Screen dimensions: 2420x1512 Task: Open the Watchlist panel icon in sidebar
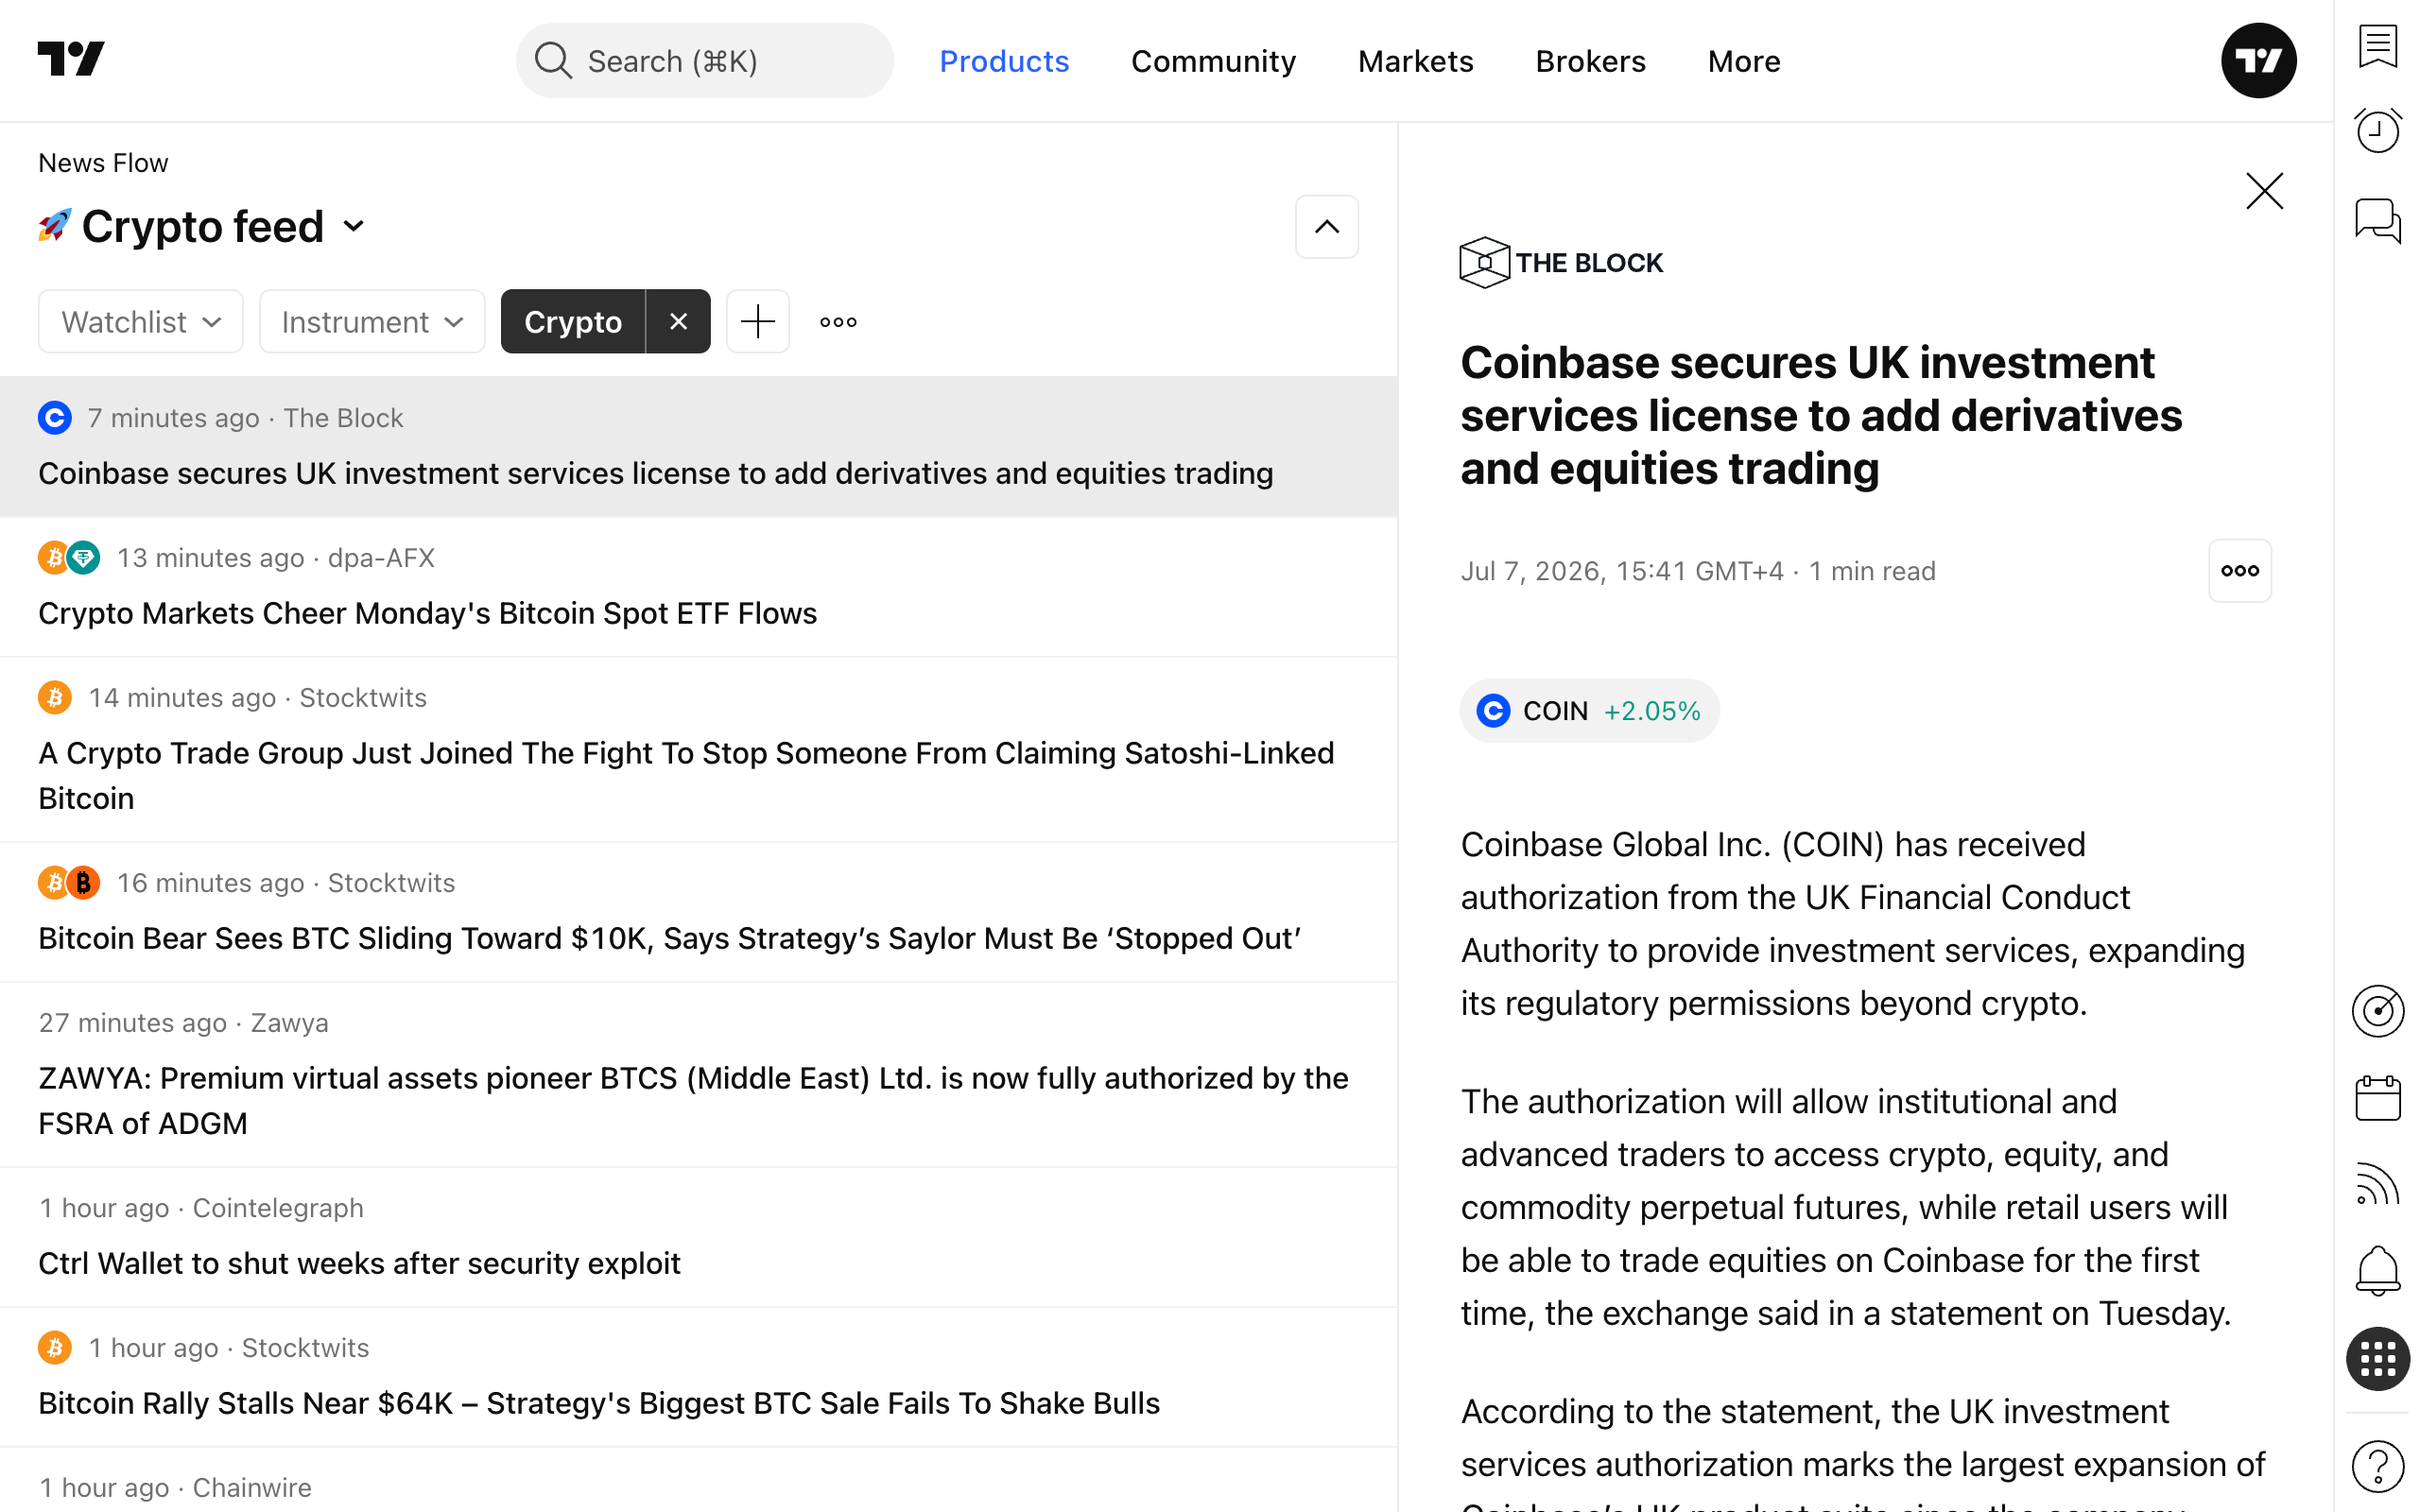click(x=2377, y=46)
